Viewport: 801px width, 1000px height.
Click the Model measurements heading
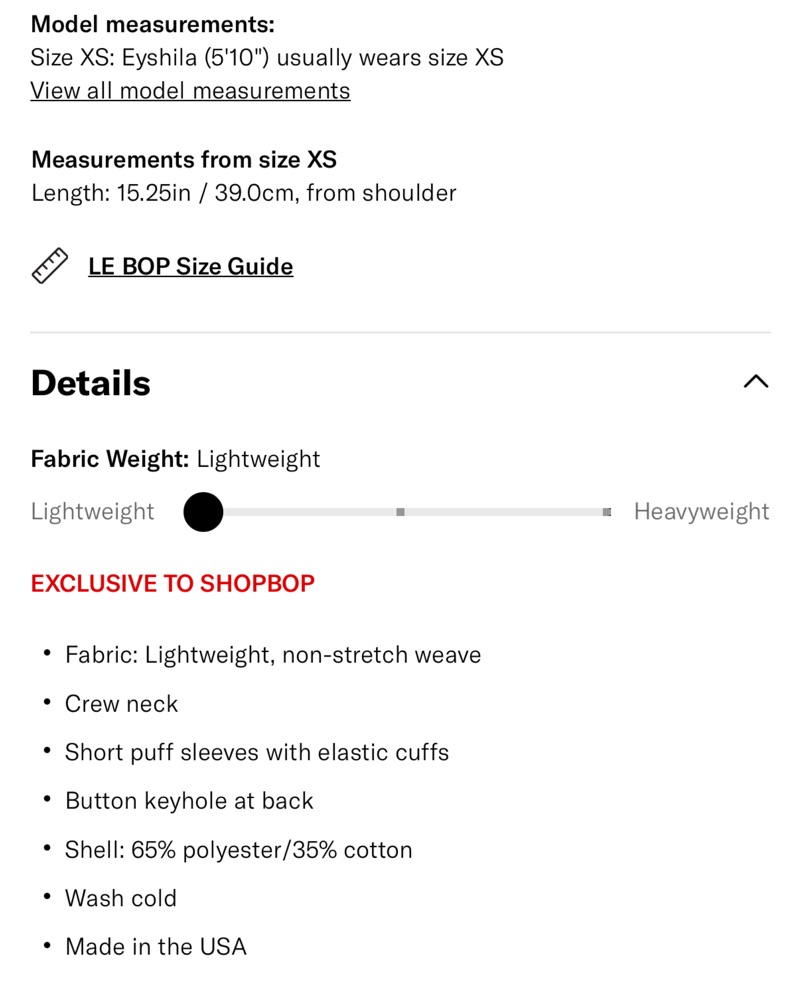pyautogui.click(x=152, y=24)
